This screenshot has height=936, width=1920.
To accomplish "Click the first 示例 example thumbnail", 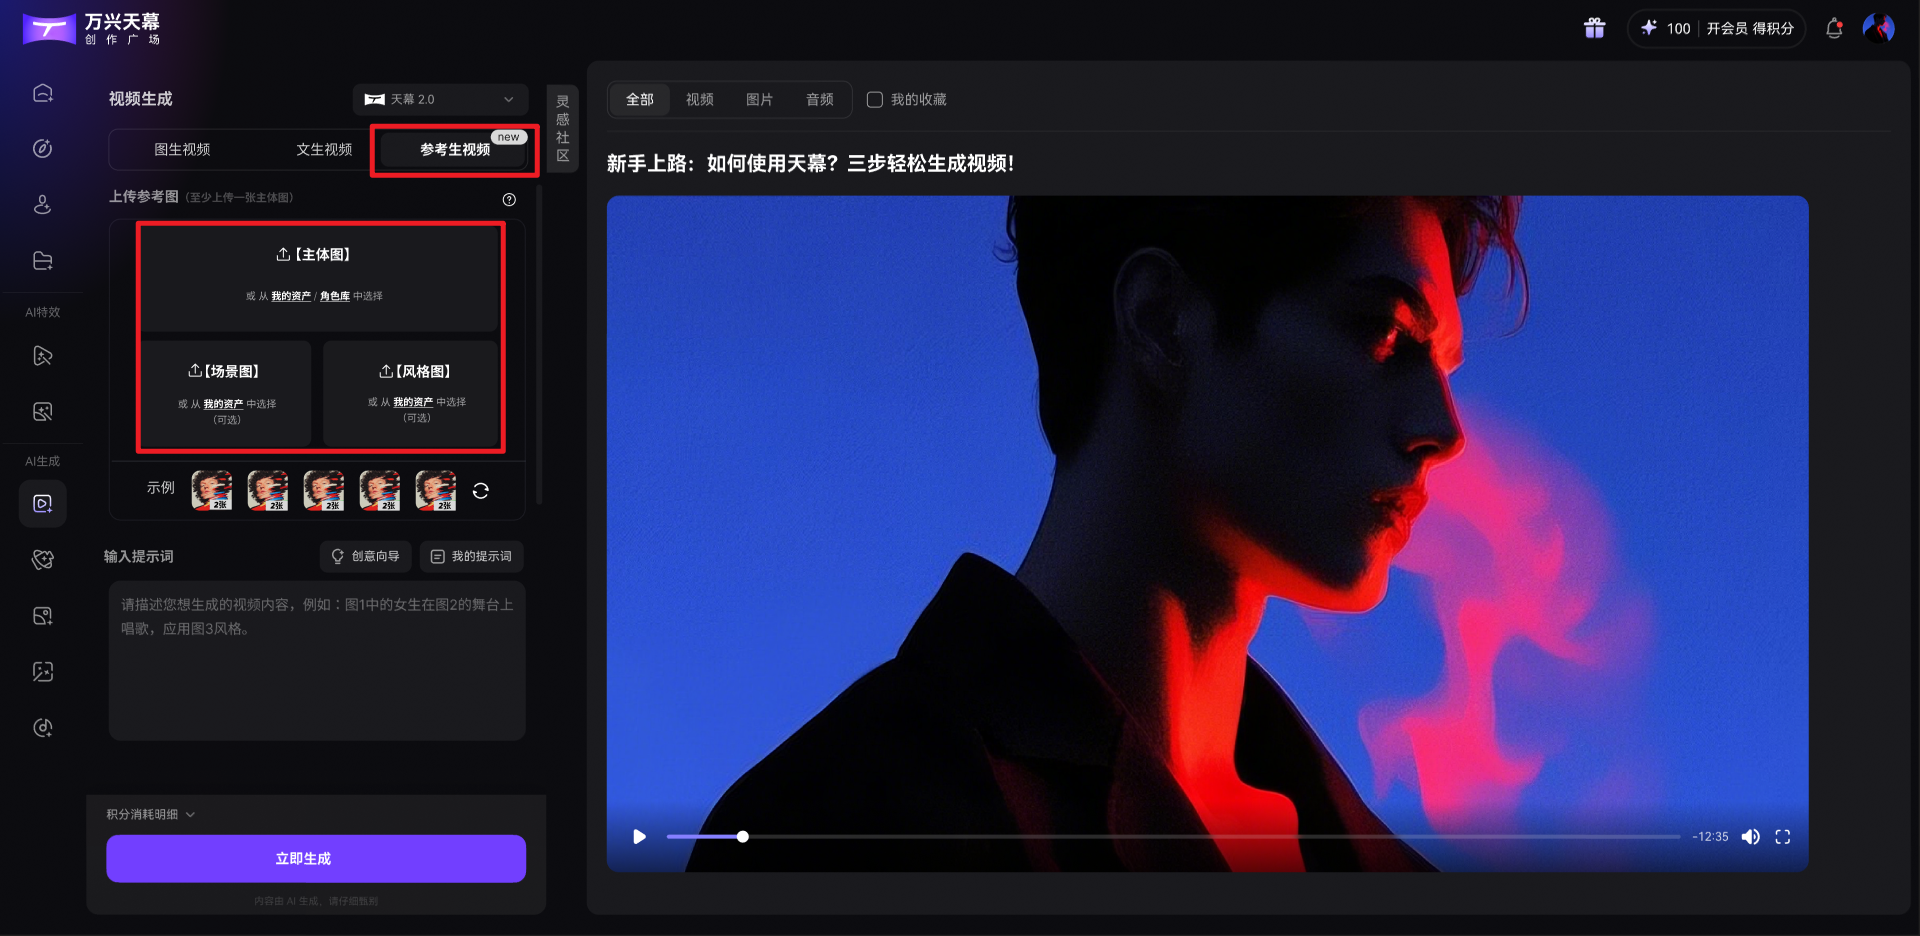I will [212, 489].
